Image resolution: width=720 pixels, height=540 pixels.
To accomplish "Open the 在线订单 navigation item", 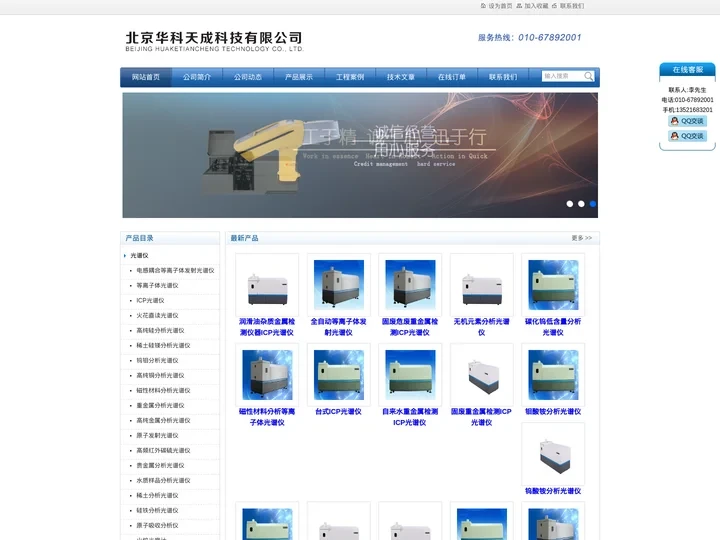I will (452, 77).
